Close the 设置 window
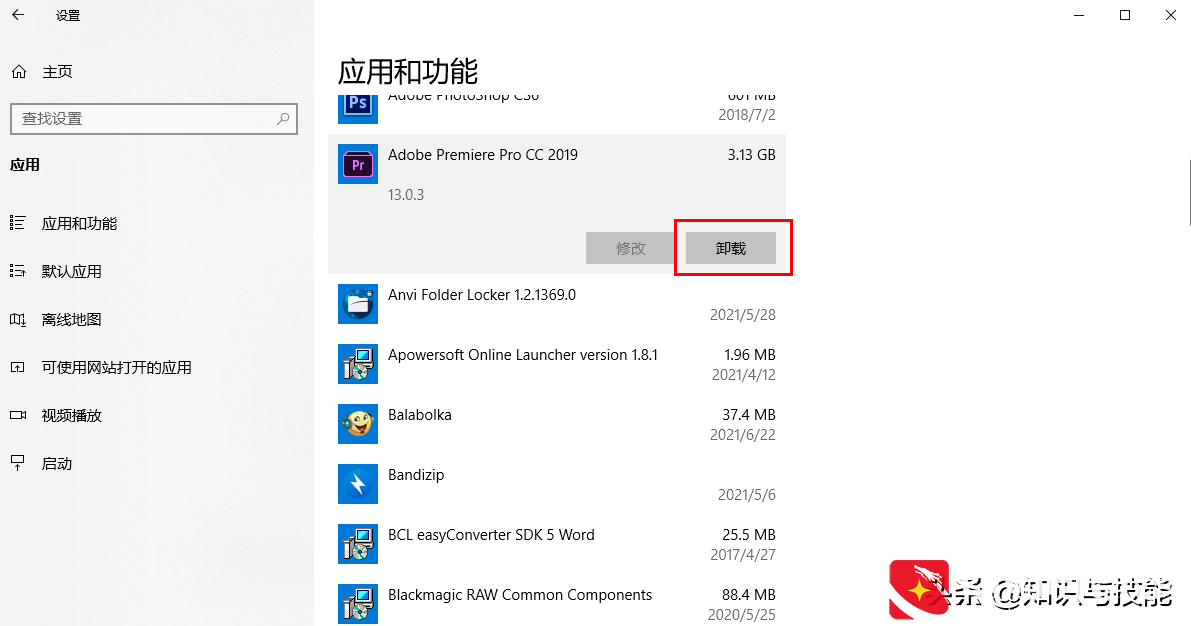This screenshot has width=1191, height=626. pos(1170,15)
